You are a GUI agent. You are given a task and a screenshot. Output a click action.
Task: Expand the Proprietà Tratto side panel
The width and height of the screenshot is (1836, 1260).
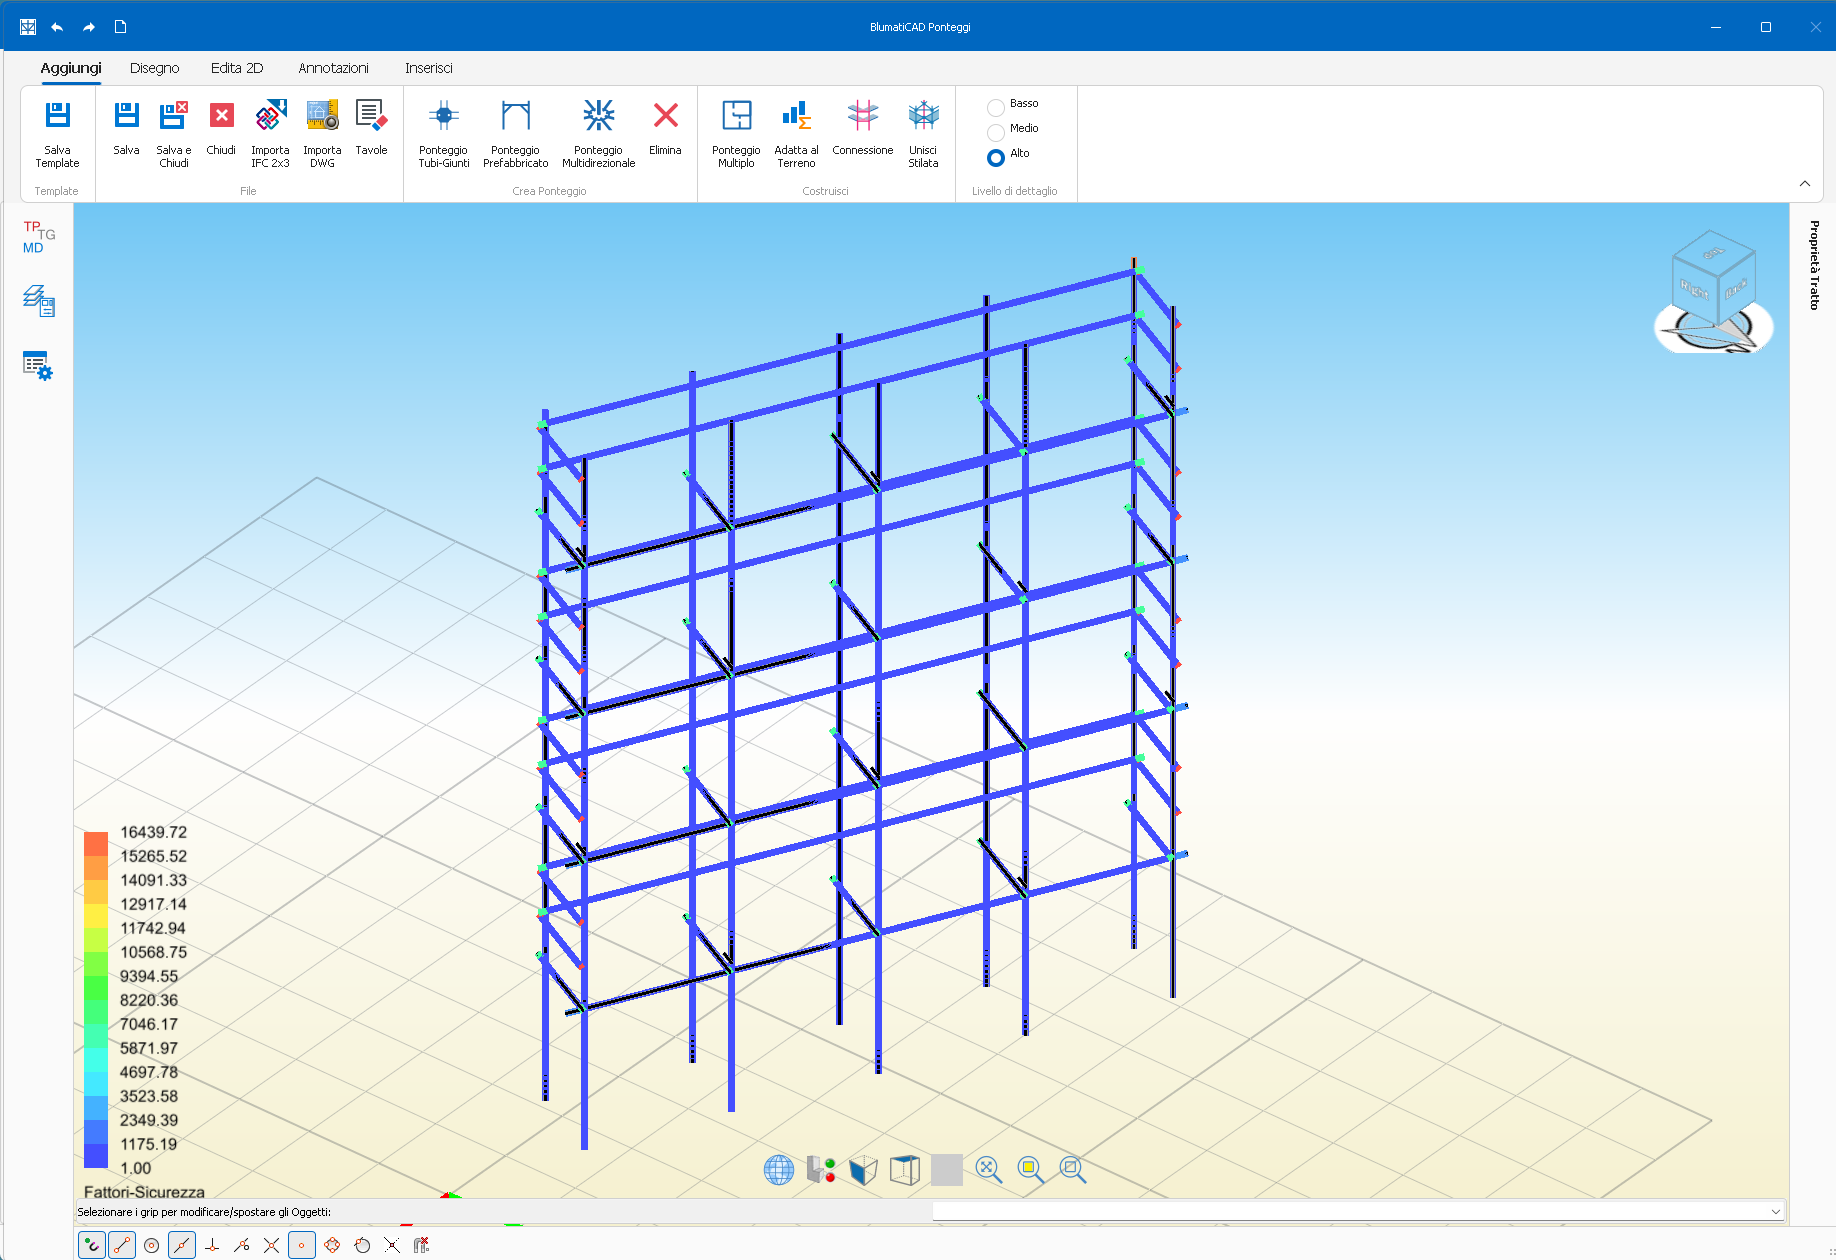click(x=1814, y=265)
